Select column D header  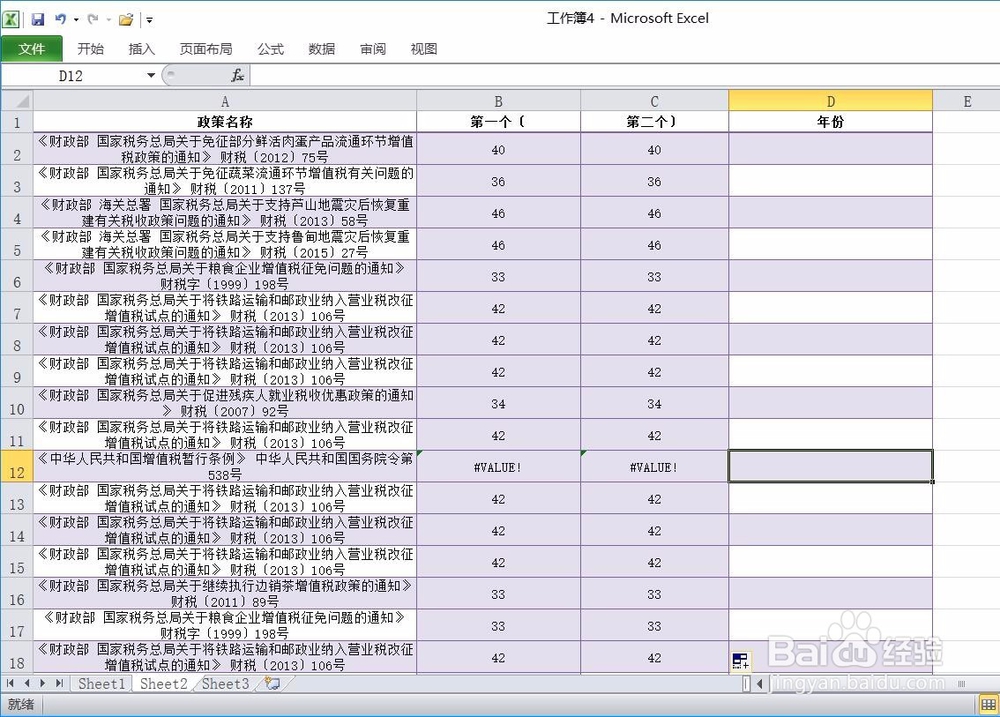(830, 100)
